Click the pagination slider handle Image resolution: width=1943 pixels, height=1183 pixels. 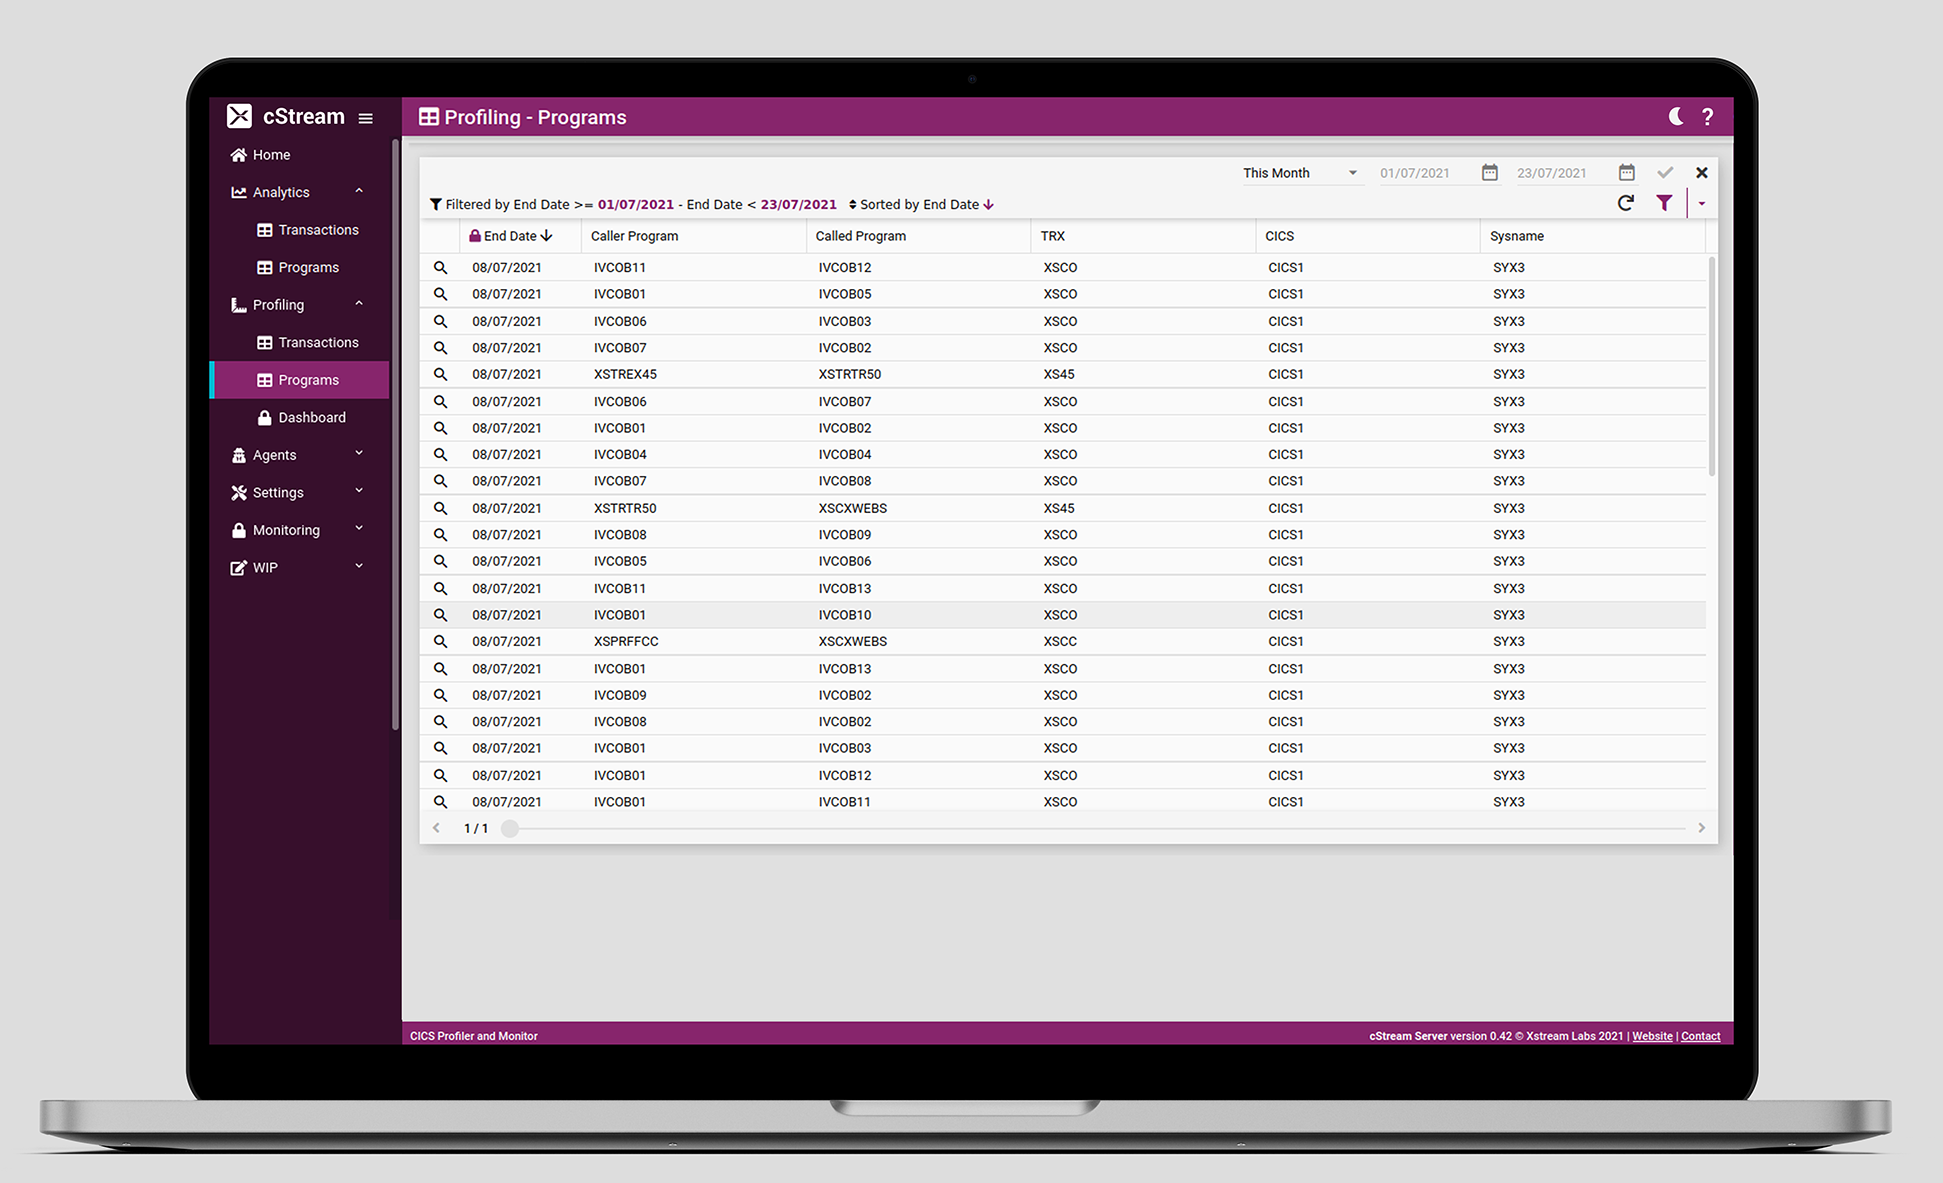click(510, 828)
